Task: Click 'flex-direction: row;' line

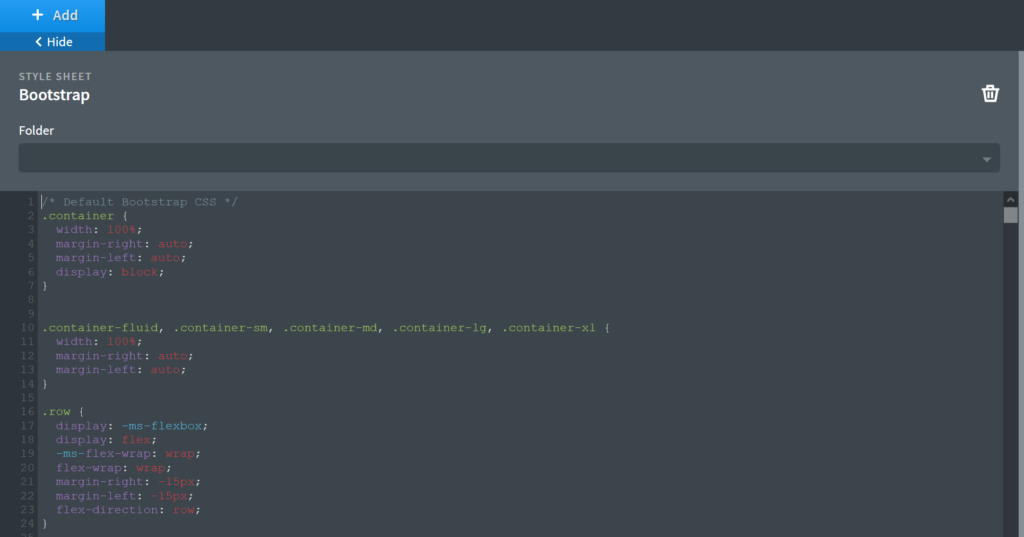Action: pos(128,510)
